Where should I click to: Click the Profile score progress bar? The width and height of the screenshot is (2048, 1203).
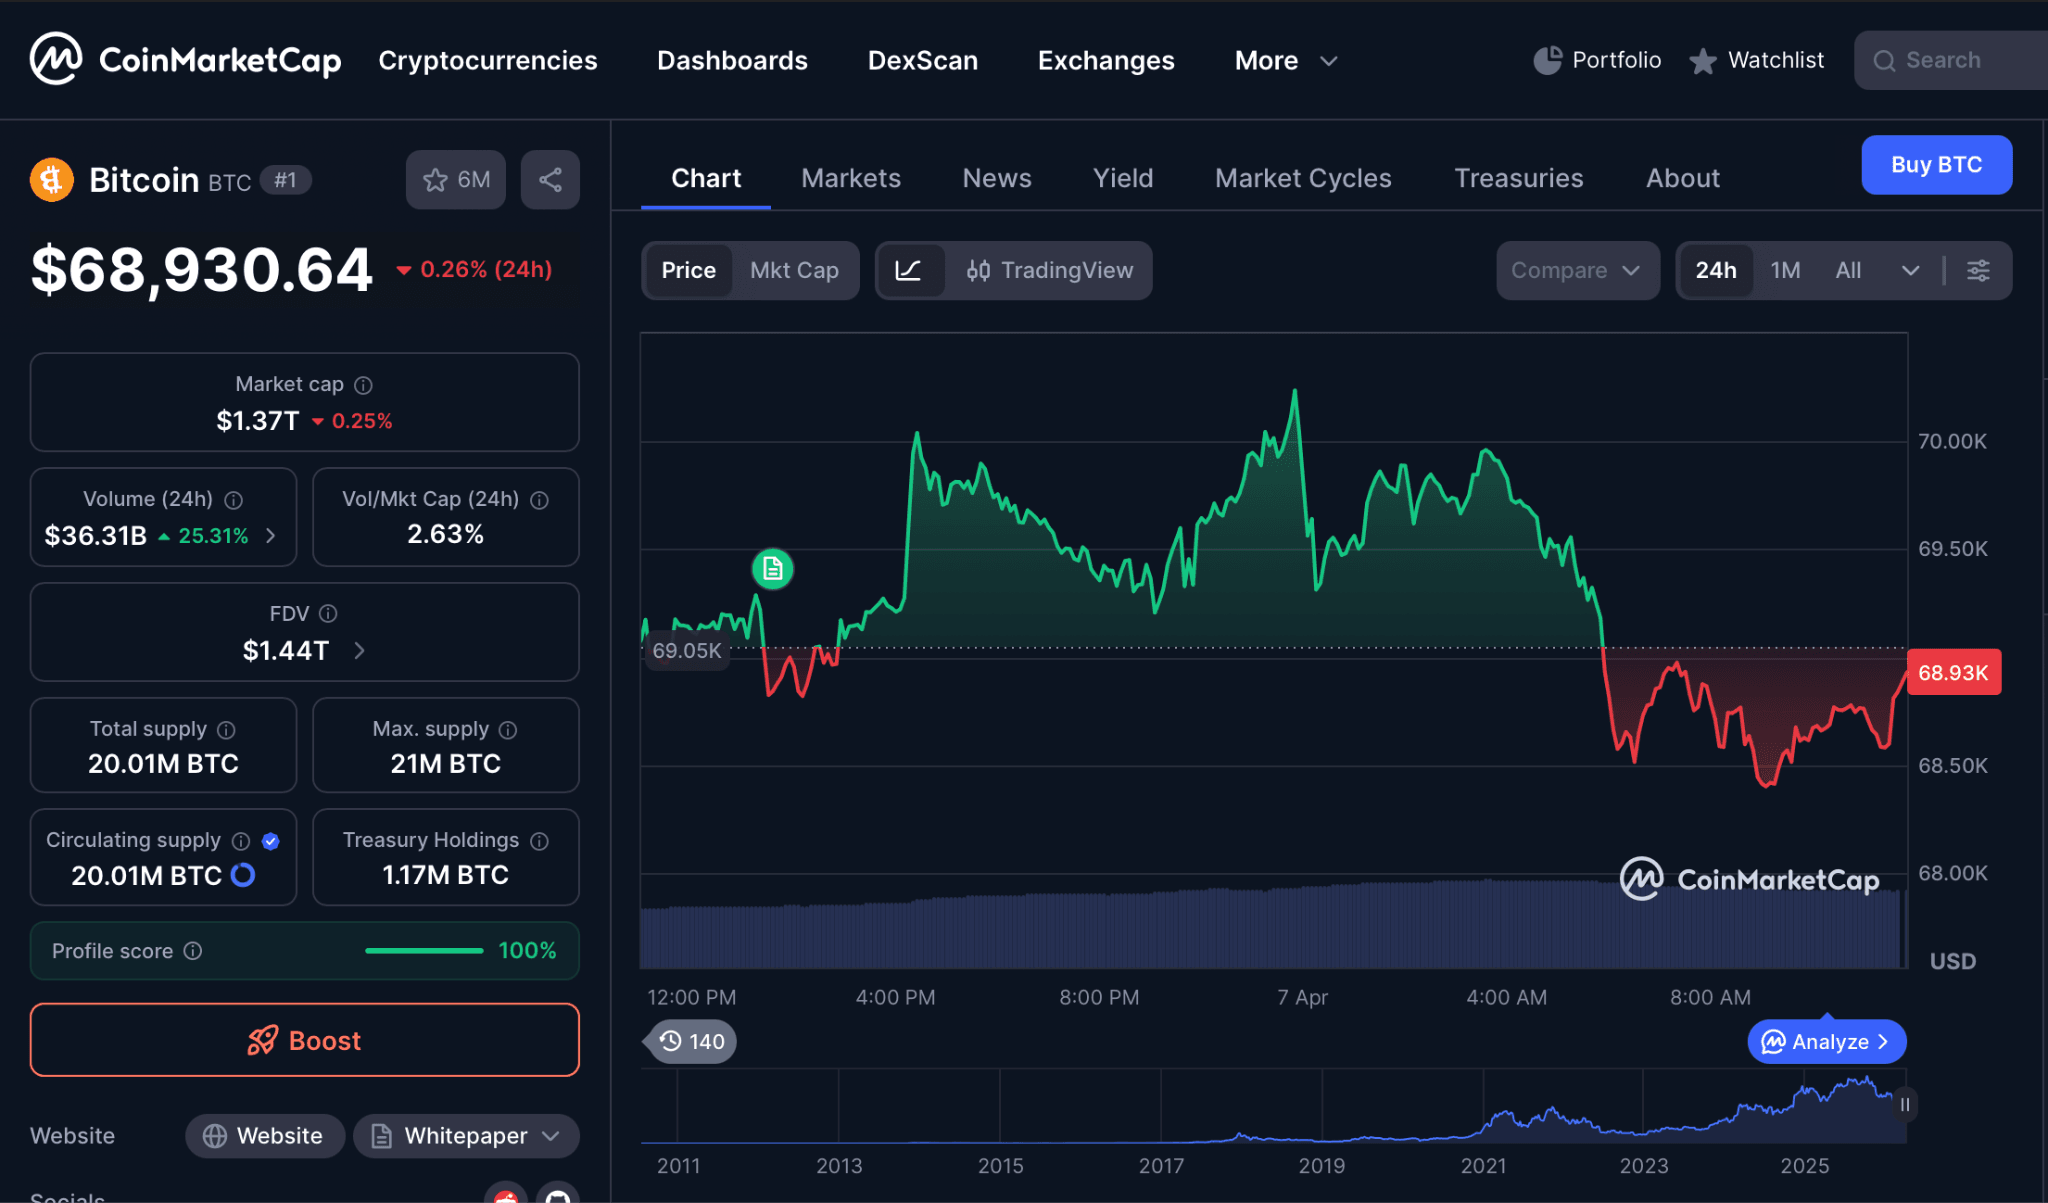coord(423,951)
